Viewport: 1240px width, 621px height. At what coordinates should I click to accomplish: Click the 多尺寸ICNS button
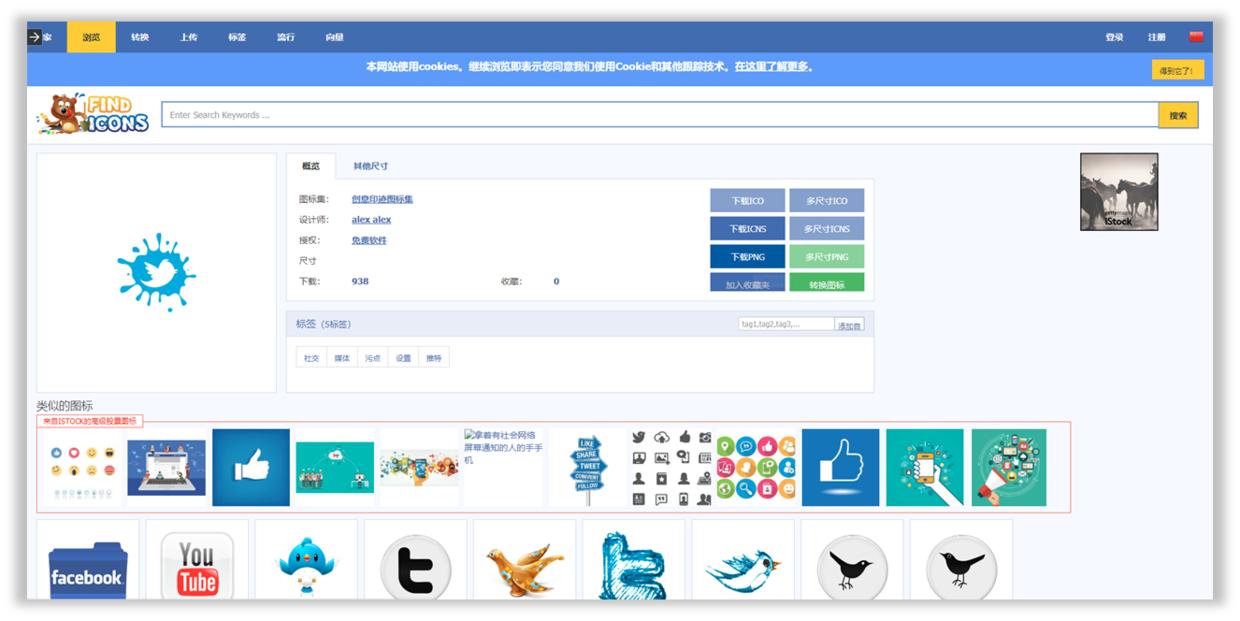(827, 229)
